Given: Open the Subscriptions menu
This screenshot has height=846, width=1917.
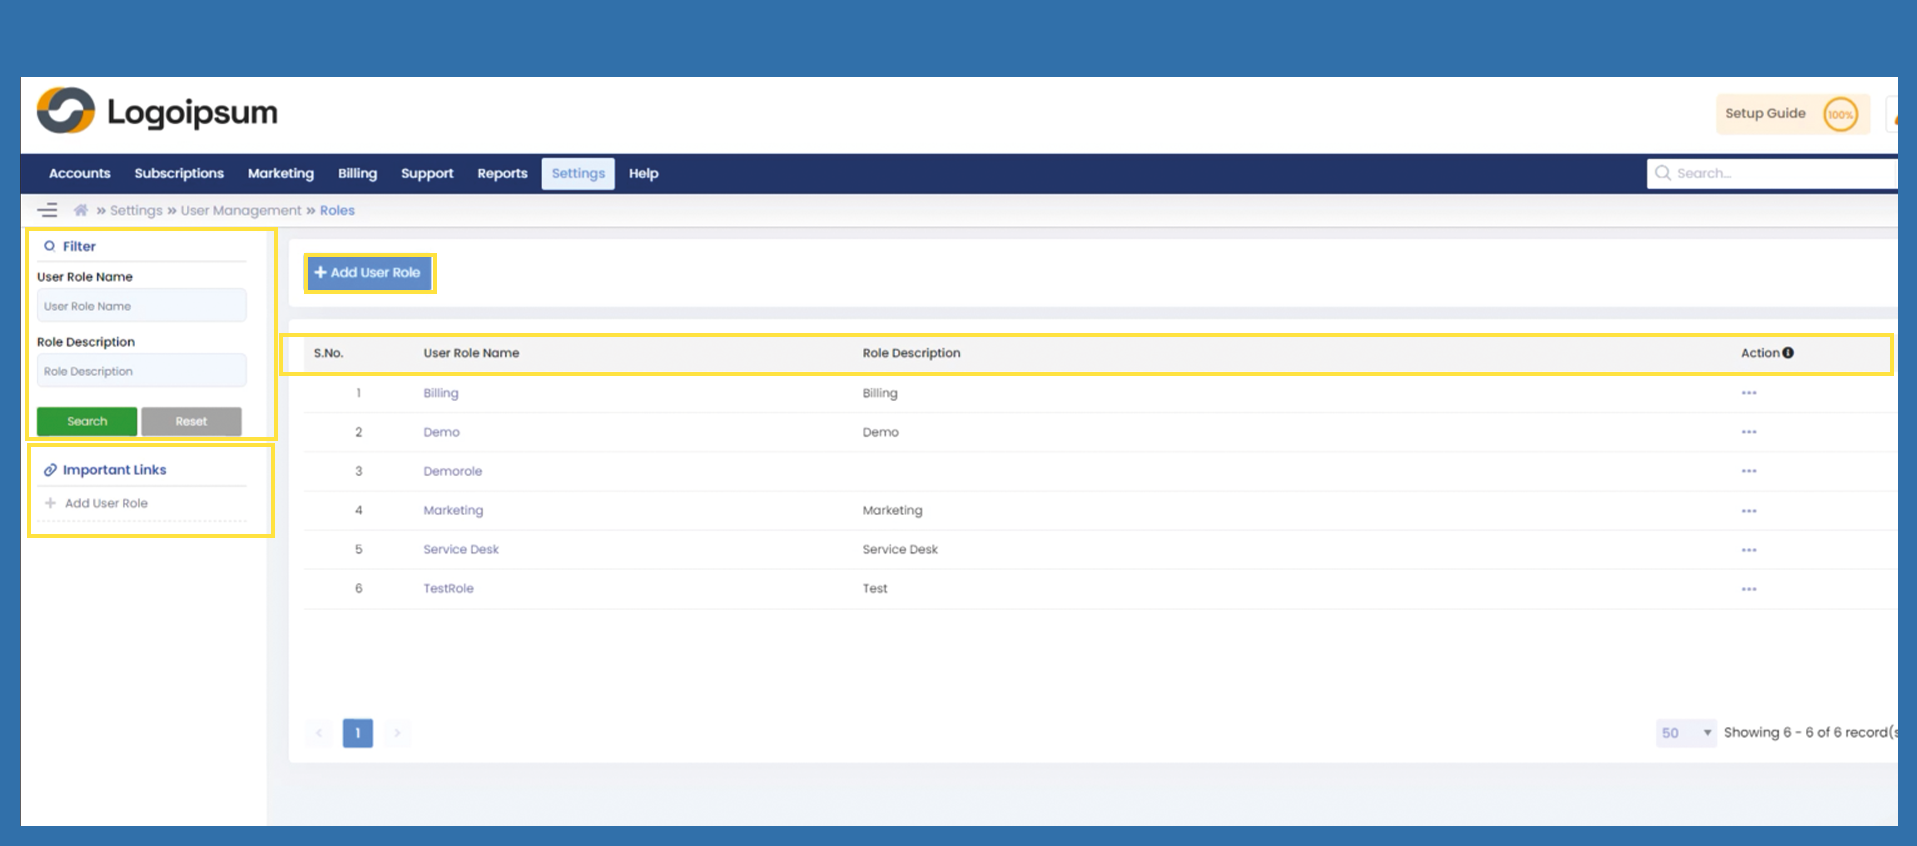Looking at the screenshot, I should click(x=179, y=173).
